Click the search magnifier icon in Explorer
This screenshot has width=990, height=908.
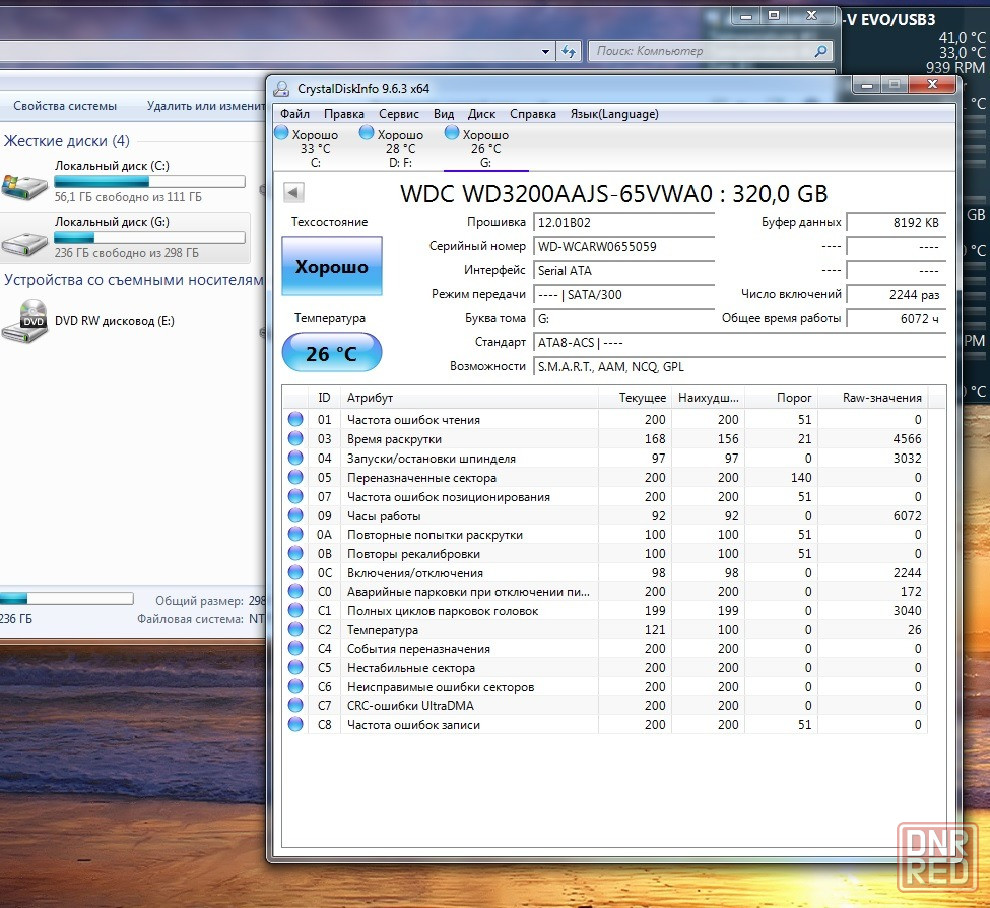coord(820,51)
